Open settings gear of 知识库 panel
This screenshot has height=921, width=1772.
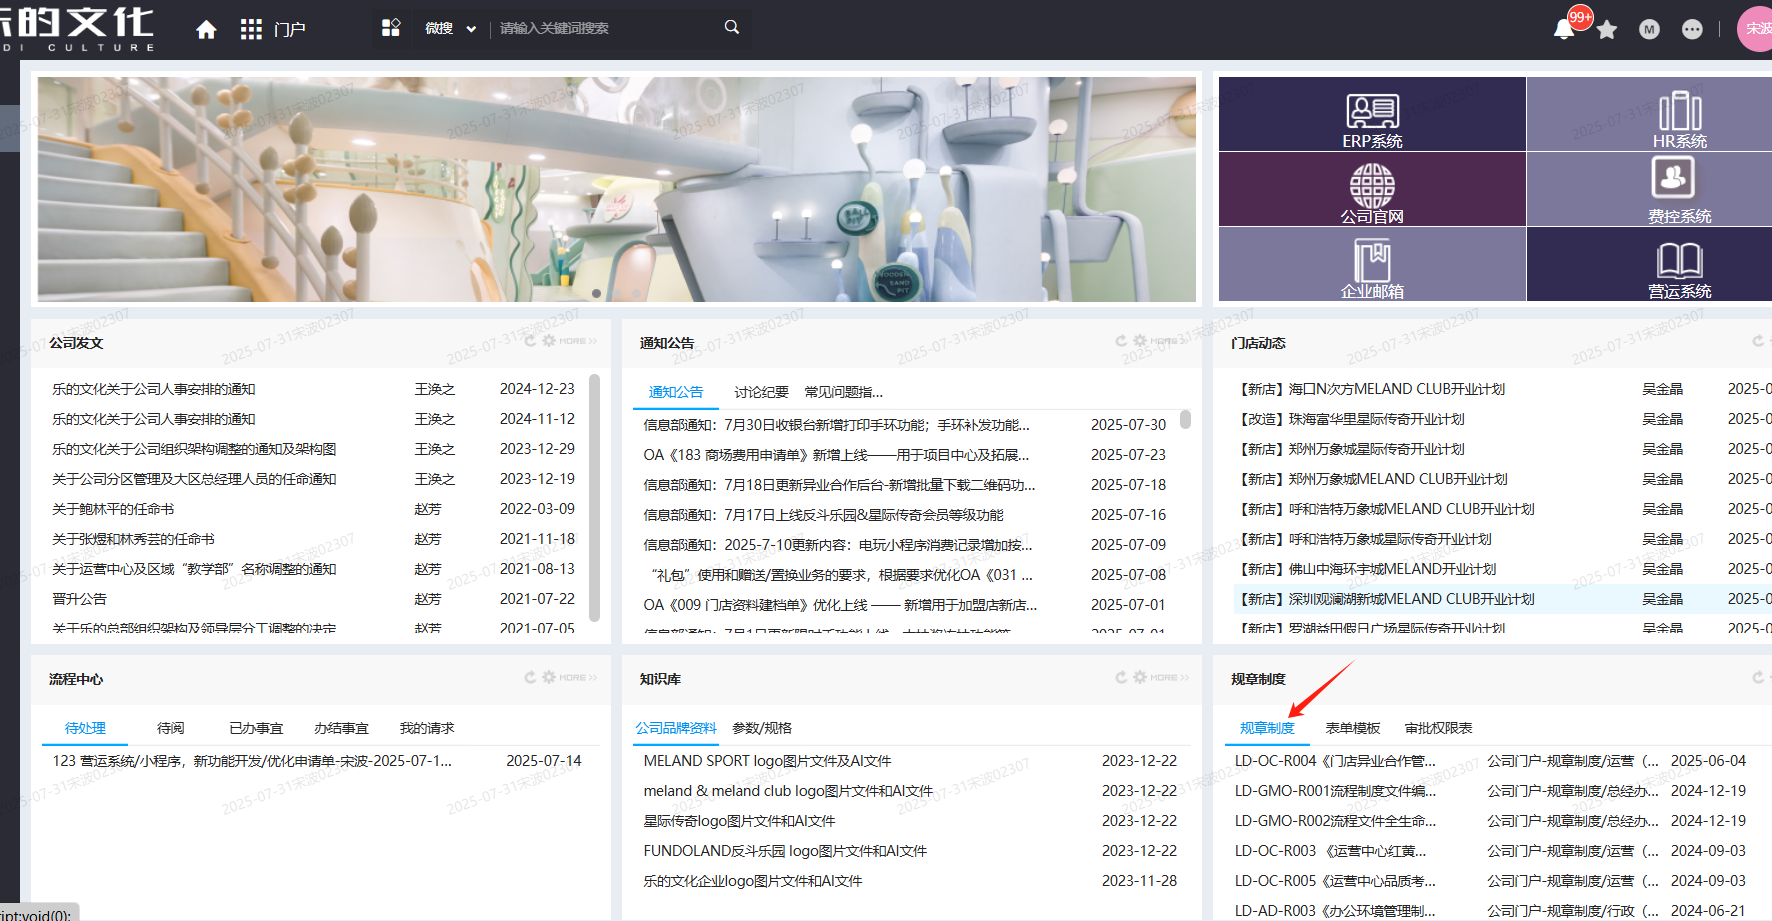coord(1140,677)
